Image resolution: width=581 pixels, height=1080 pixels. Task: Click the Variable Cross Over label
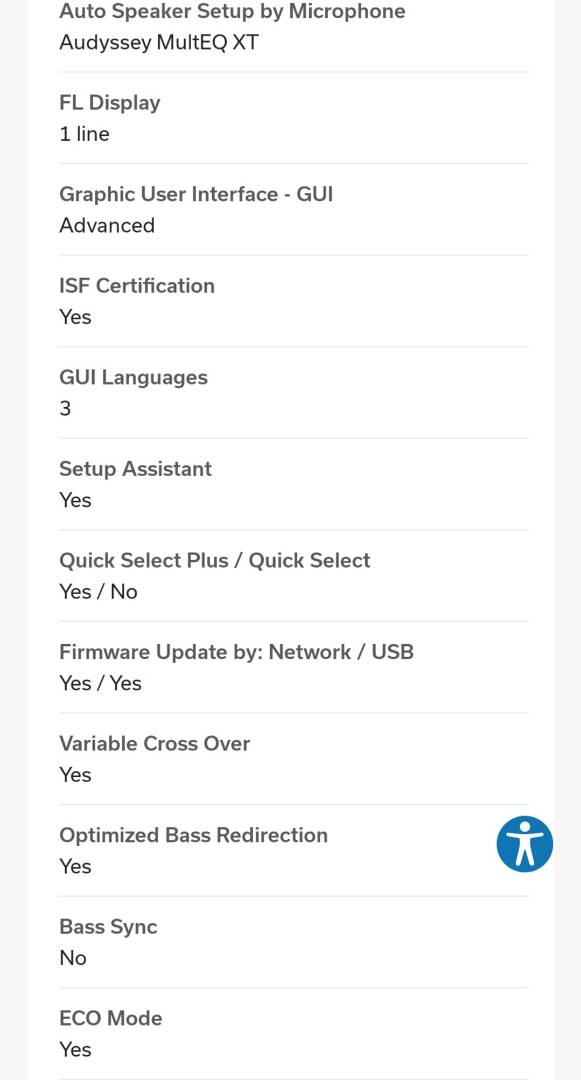point(155,744)
